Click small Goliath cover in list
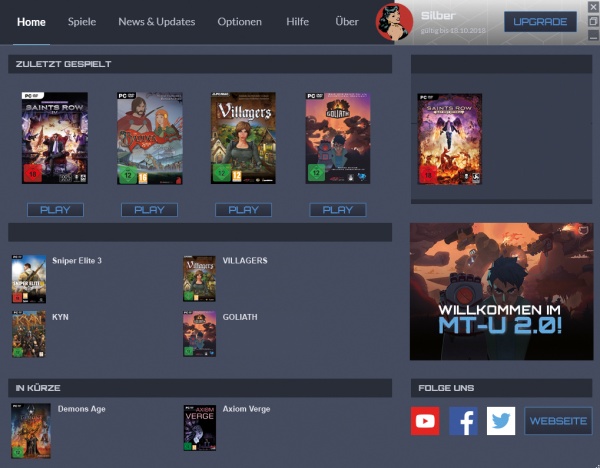 (199, 334)
